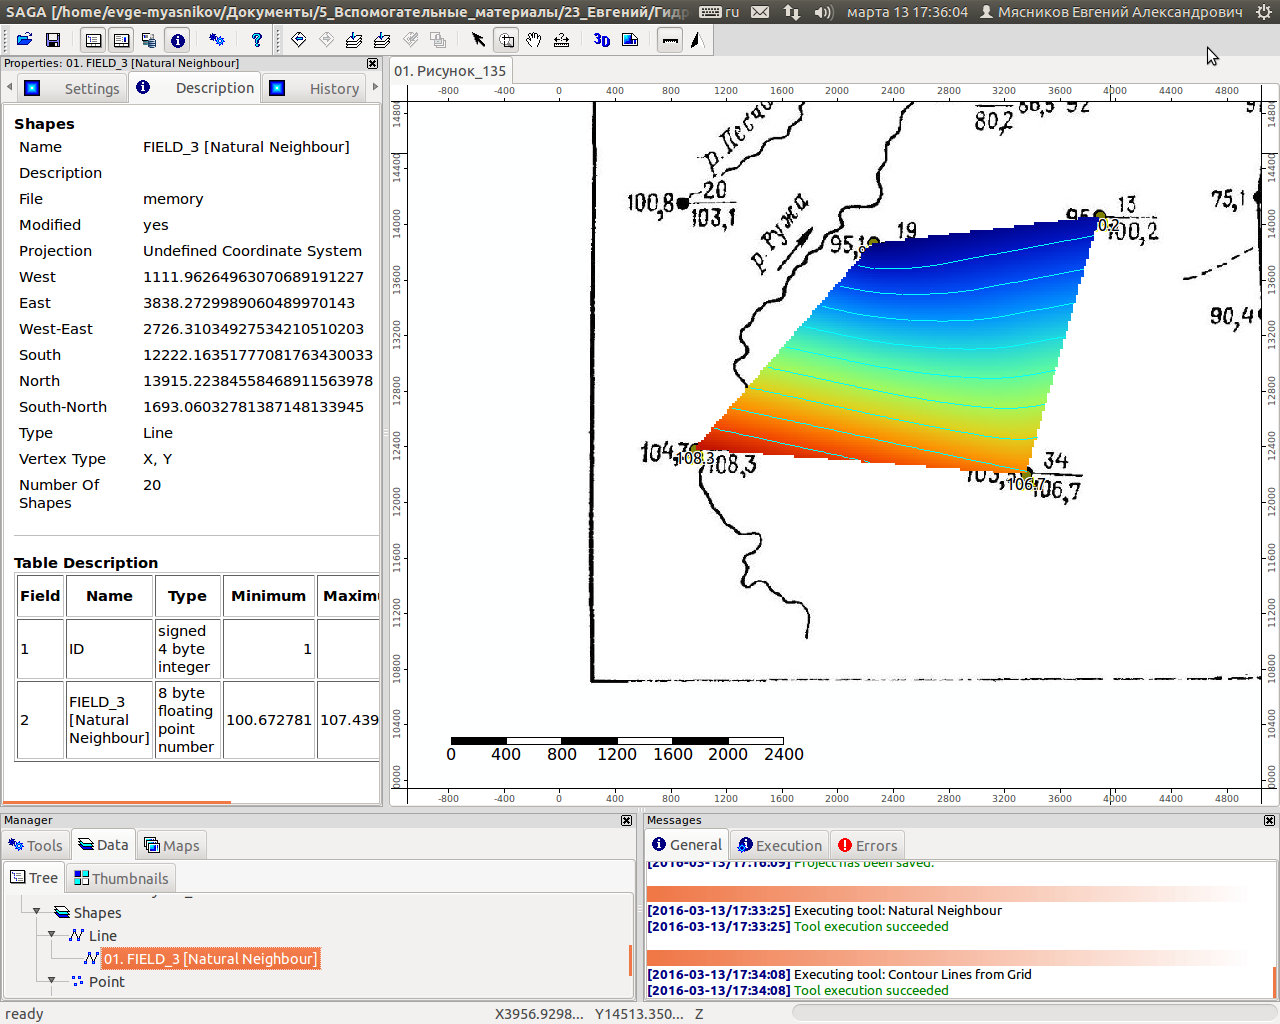
Task: Click the Open file folder icon
Action: 24,40
